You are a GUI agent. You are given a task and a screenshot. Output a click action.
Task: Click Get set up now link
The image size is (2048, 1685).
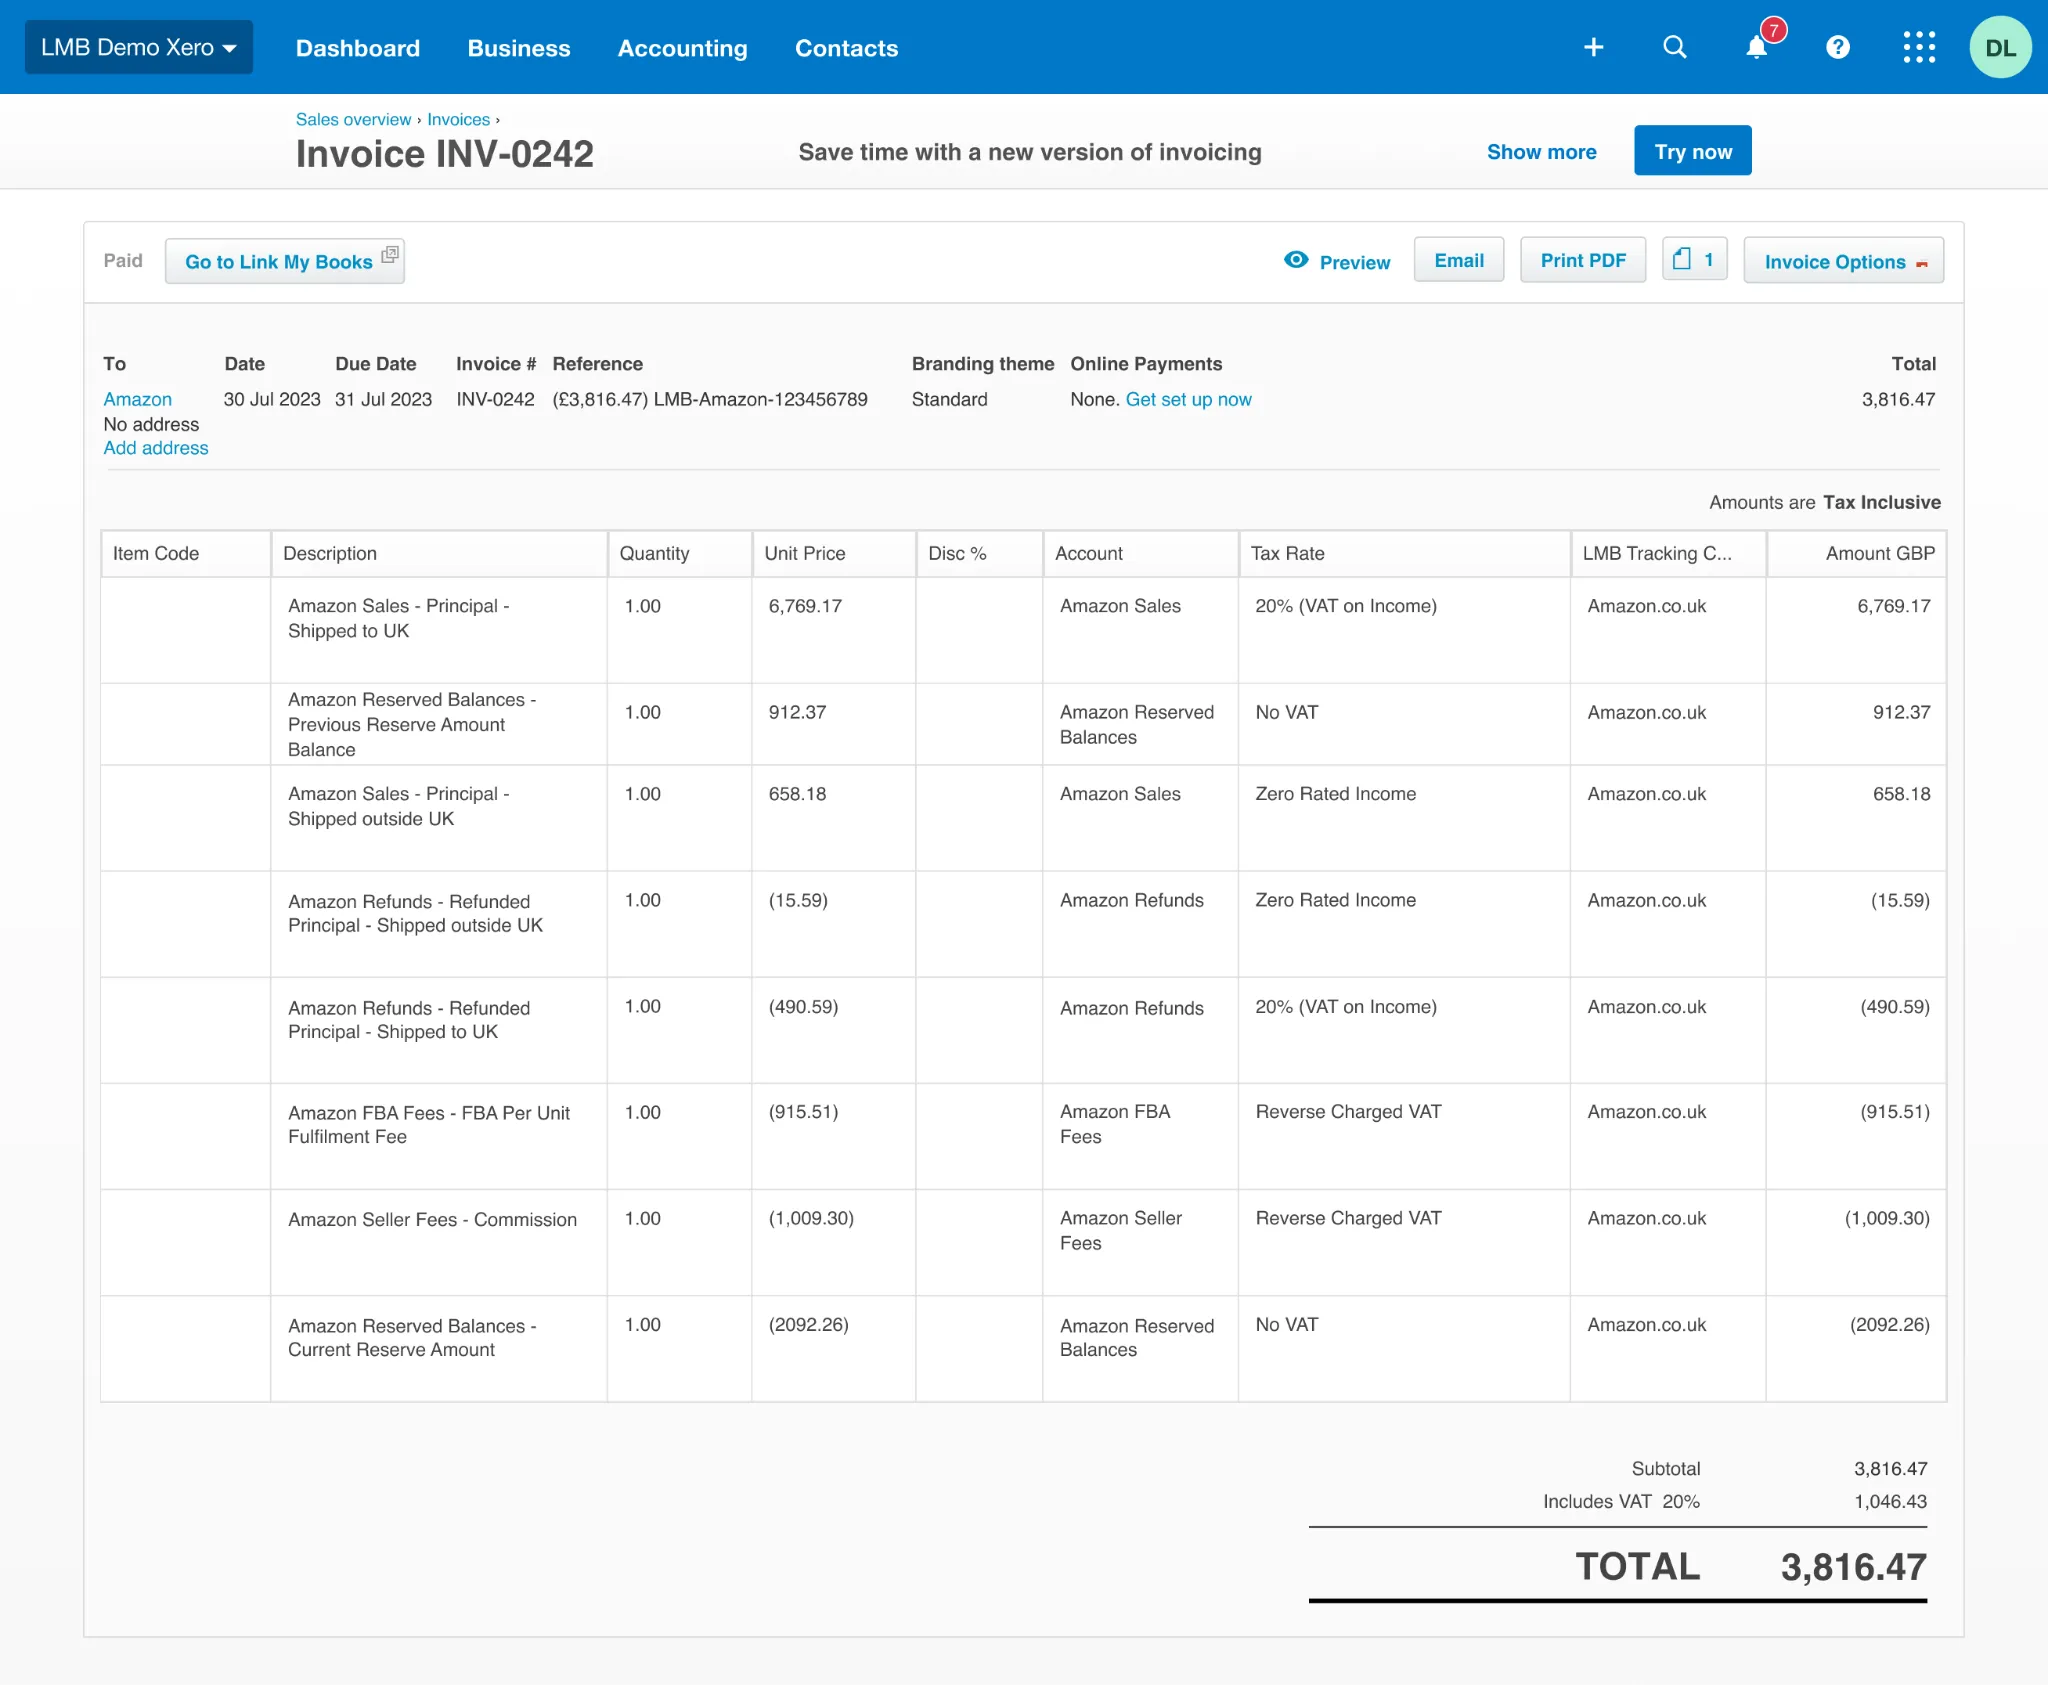[x=1188, y=399]
